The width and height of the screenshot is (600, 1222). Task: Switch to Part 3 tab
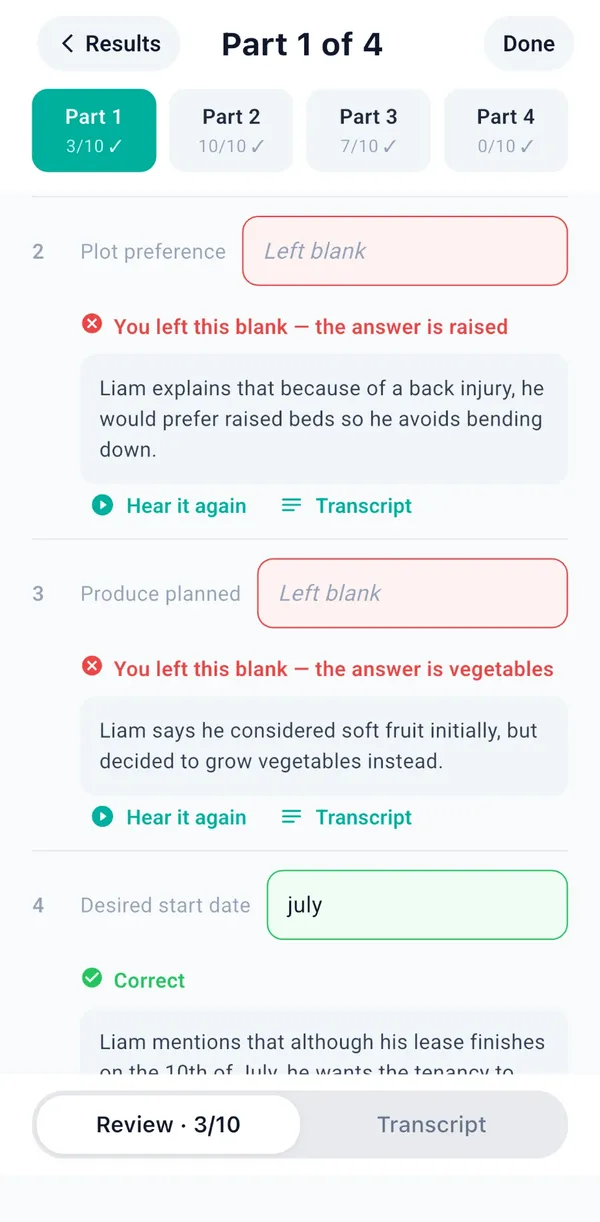[368, 130]
